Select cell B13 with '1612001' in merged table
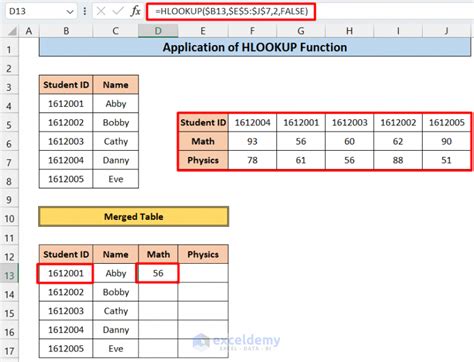Image resolution: width=474 pixels, height=362 pixels. (65, 273)
